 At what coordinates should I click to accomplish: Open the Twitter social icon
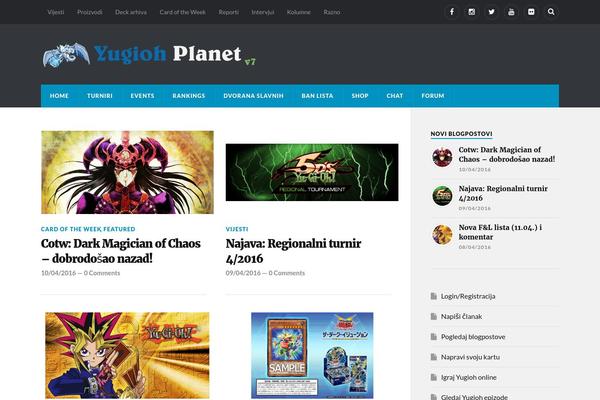point(491,12)
